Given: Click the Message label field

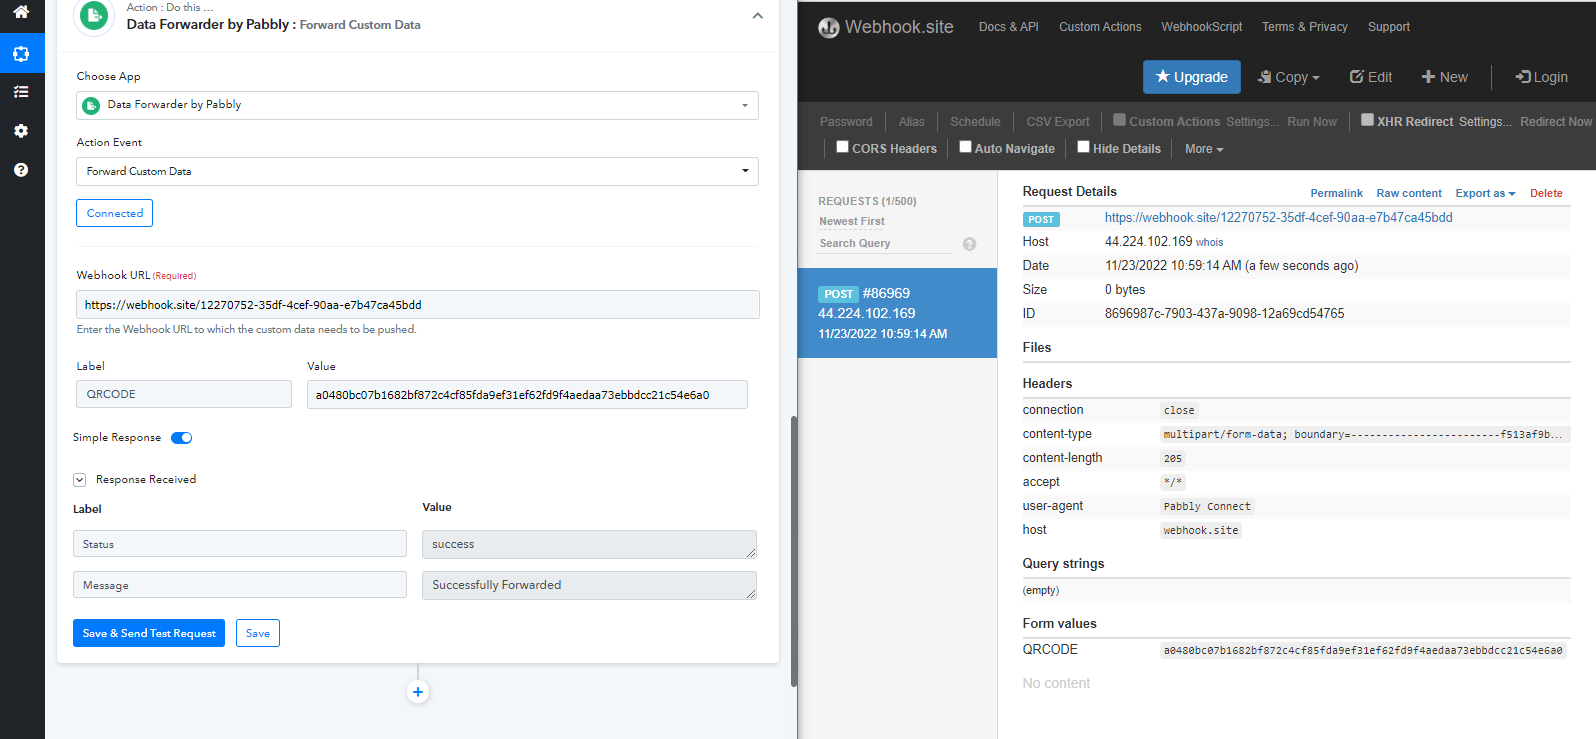Looking at the screenshot, I should [240, 585].
